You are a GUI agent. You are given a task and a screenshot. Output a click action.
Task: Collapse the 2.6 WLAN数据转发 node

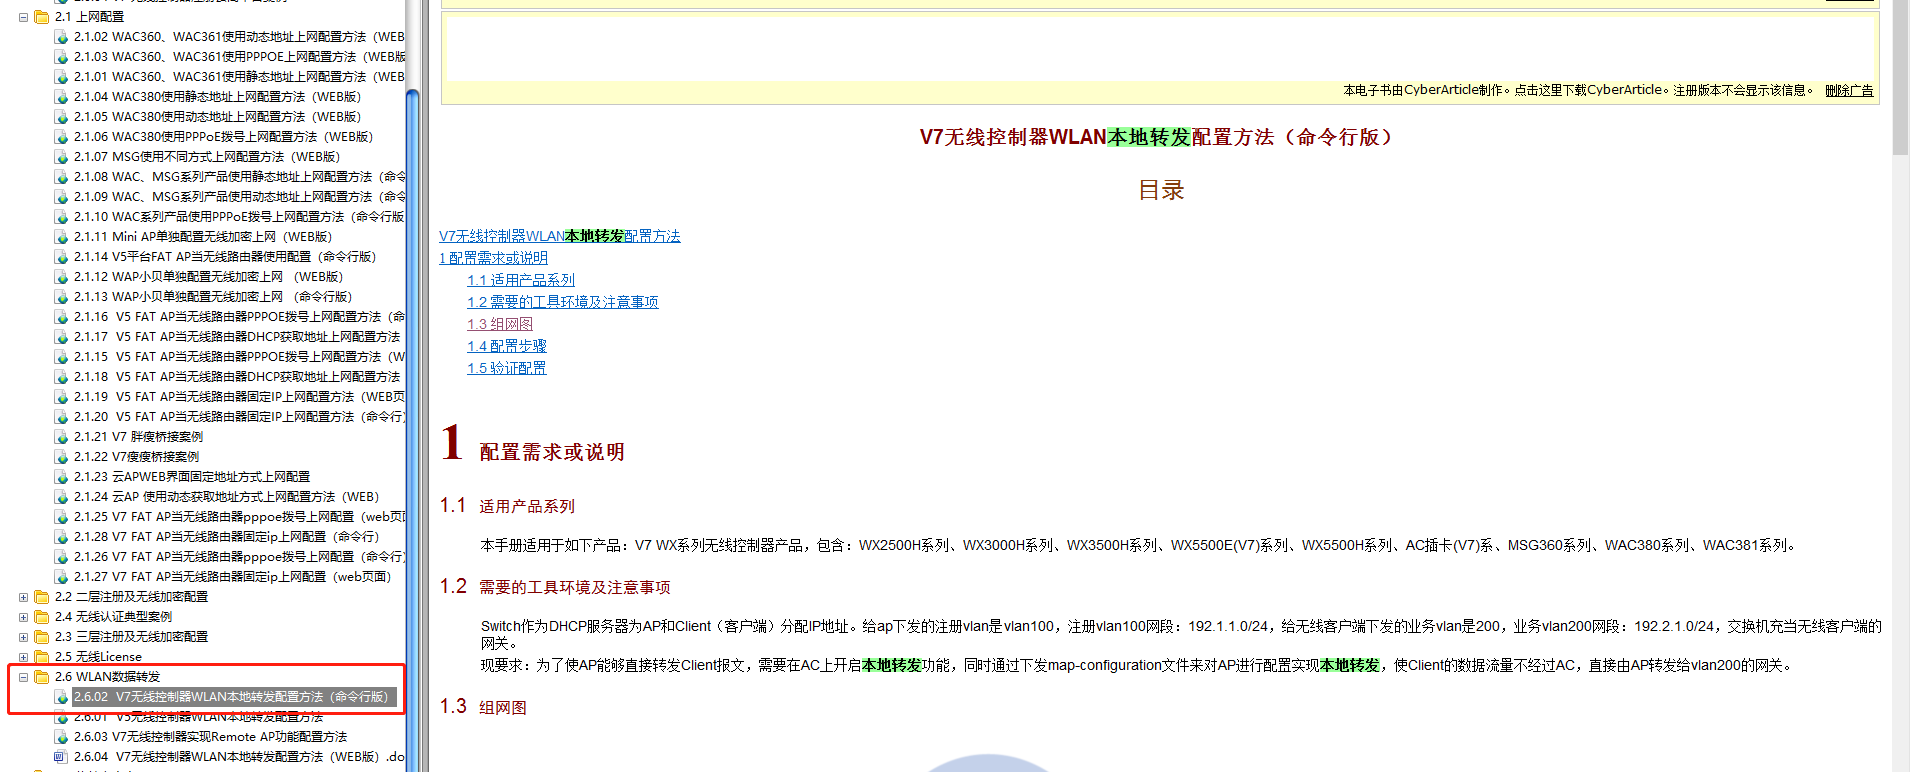pos(23,677)
